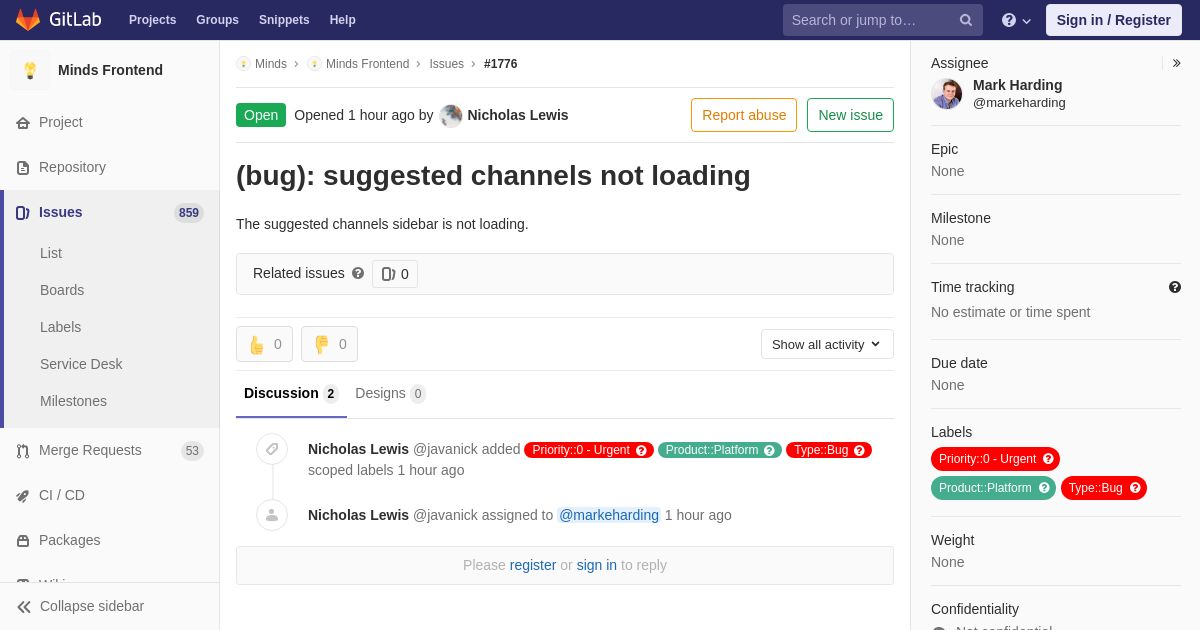Click the @markeharding mention link

pyautogui.click(x=609, y=515)
